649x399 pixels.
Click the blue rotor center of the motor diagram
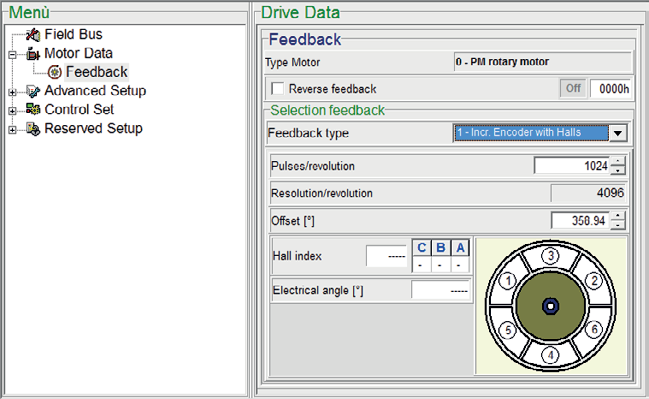(550, 306)
